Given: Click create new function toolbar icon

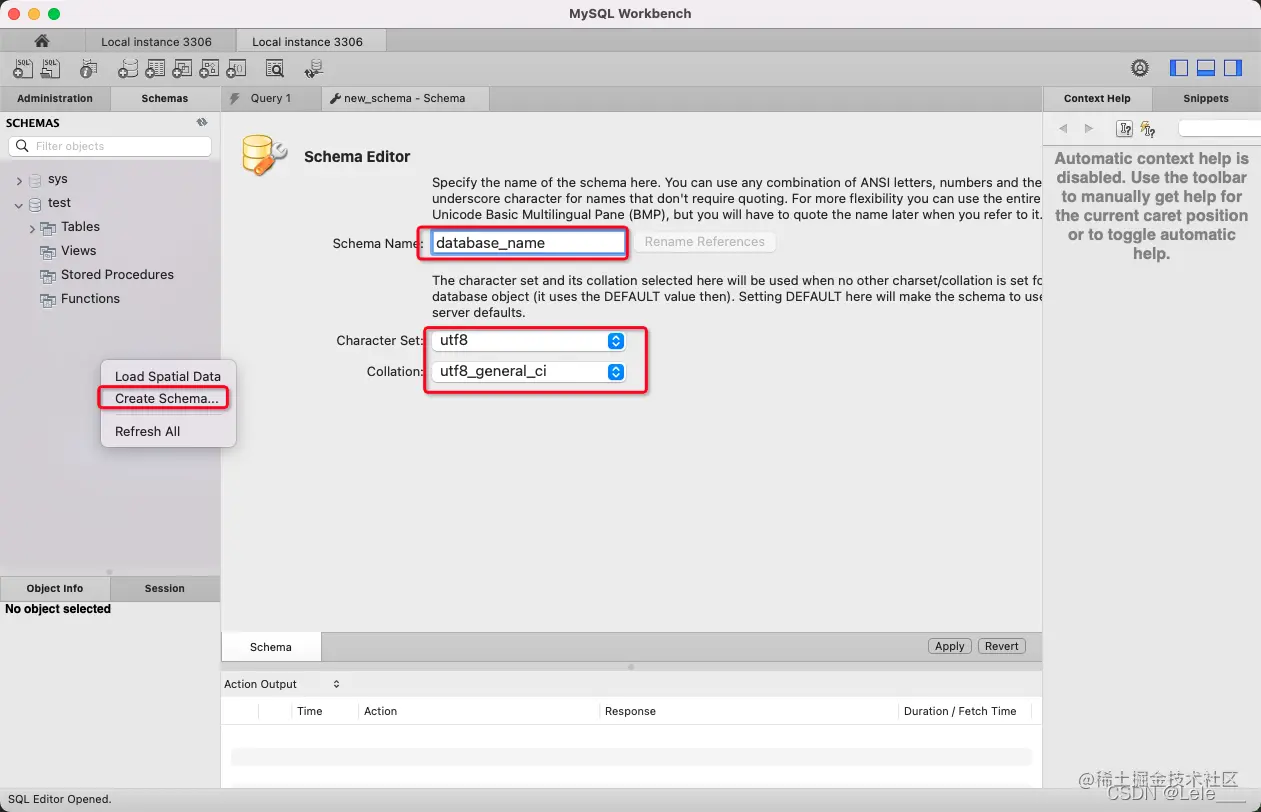Looking at the screenshot, I should 236,69.
